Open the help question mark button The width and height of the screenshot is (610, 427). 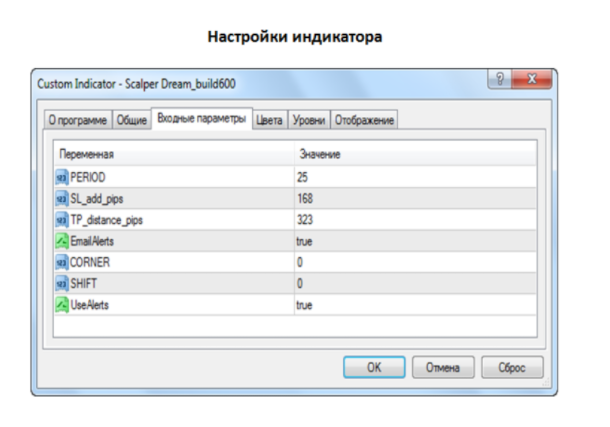coord(500,79)
